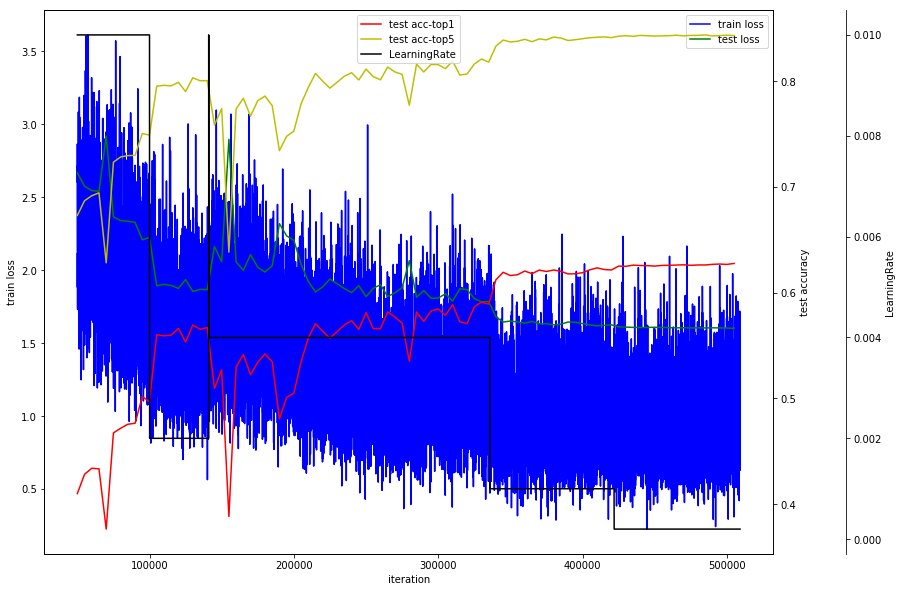This screenshot has height=592, width=902.
Task: Click the 'LearningRate' legend label
Action: pyautogui.click(x=422, y=55)
